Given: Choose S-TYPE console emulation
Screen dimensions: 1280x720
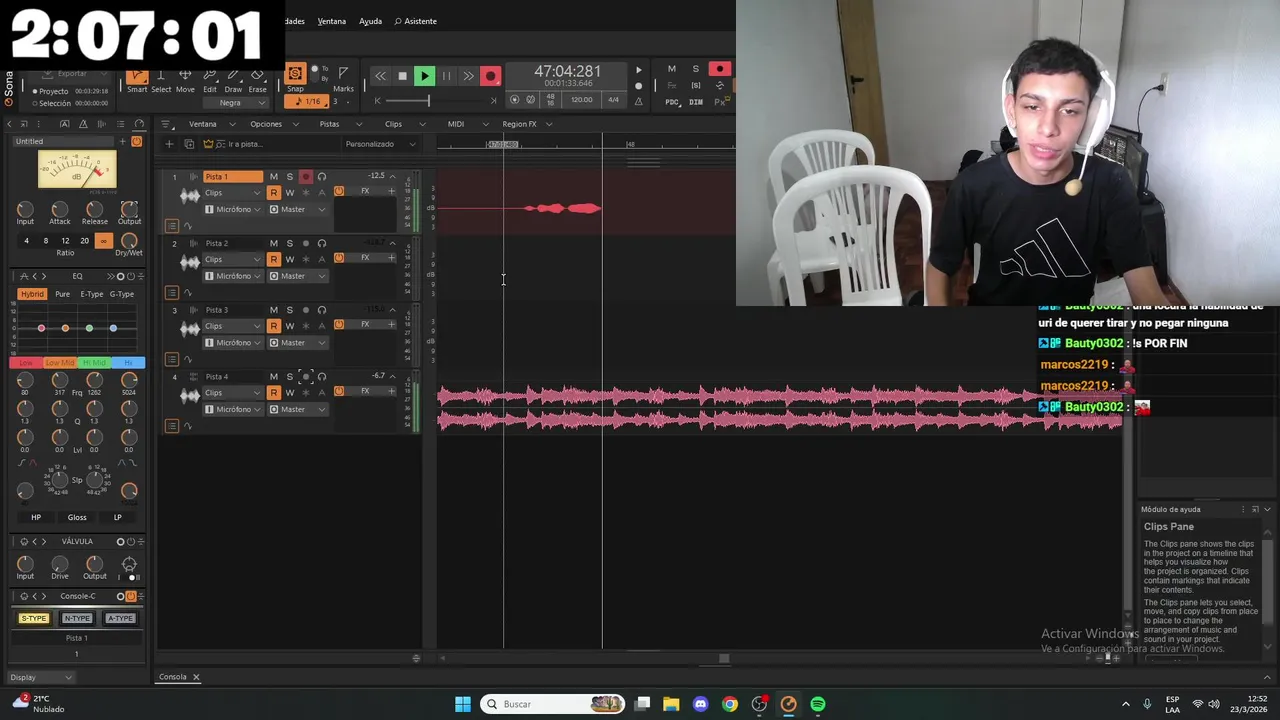Looking at the screenshot, I should (x=34, y=618).
